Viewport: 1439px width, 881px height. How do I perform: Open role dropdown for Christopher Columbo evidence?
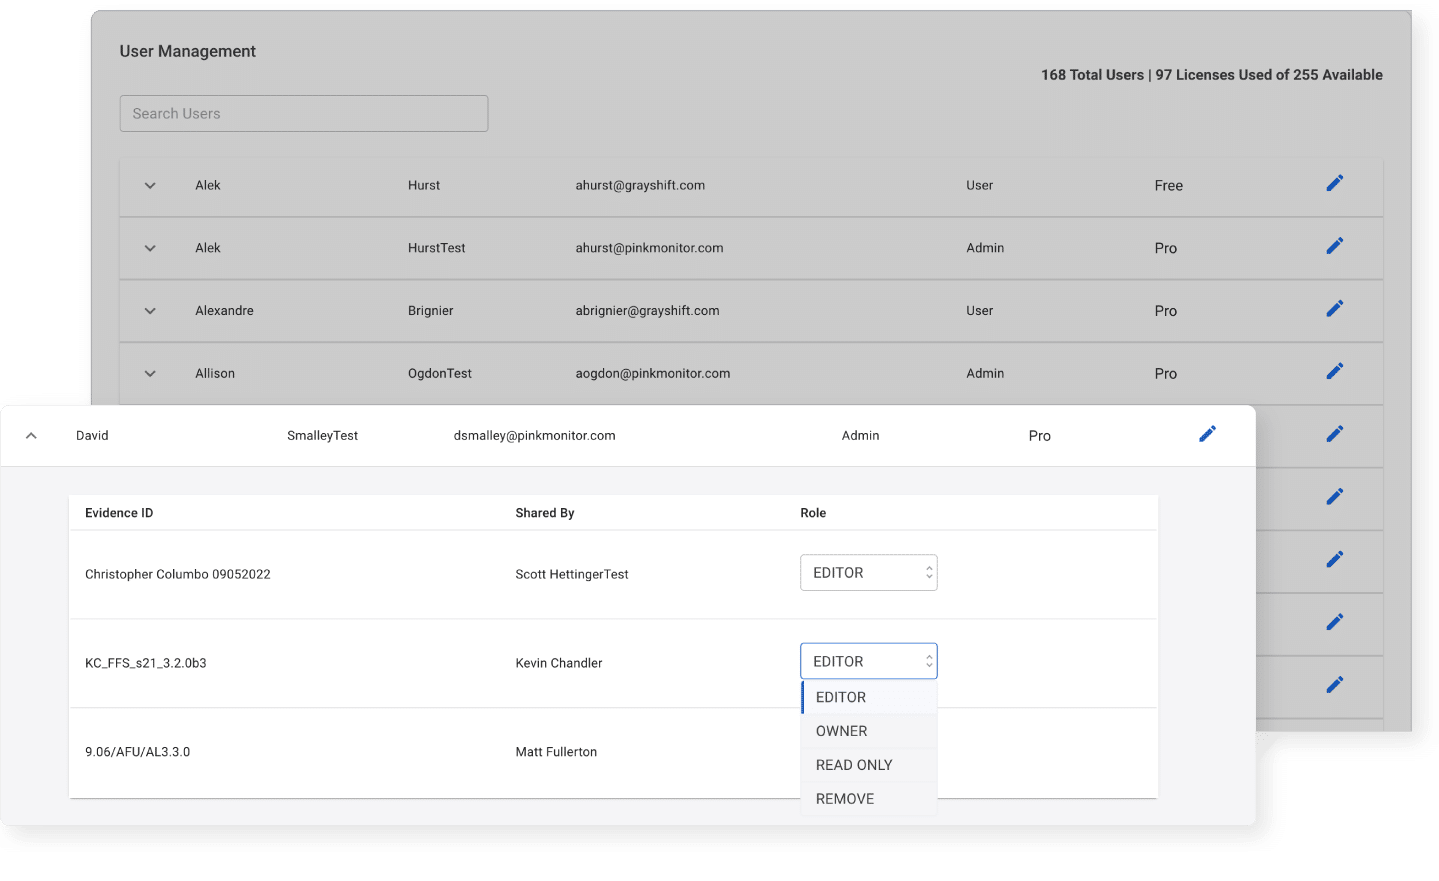868,573
